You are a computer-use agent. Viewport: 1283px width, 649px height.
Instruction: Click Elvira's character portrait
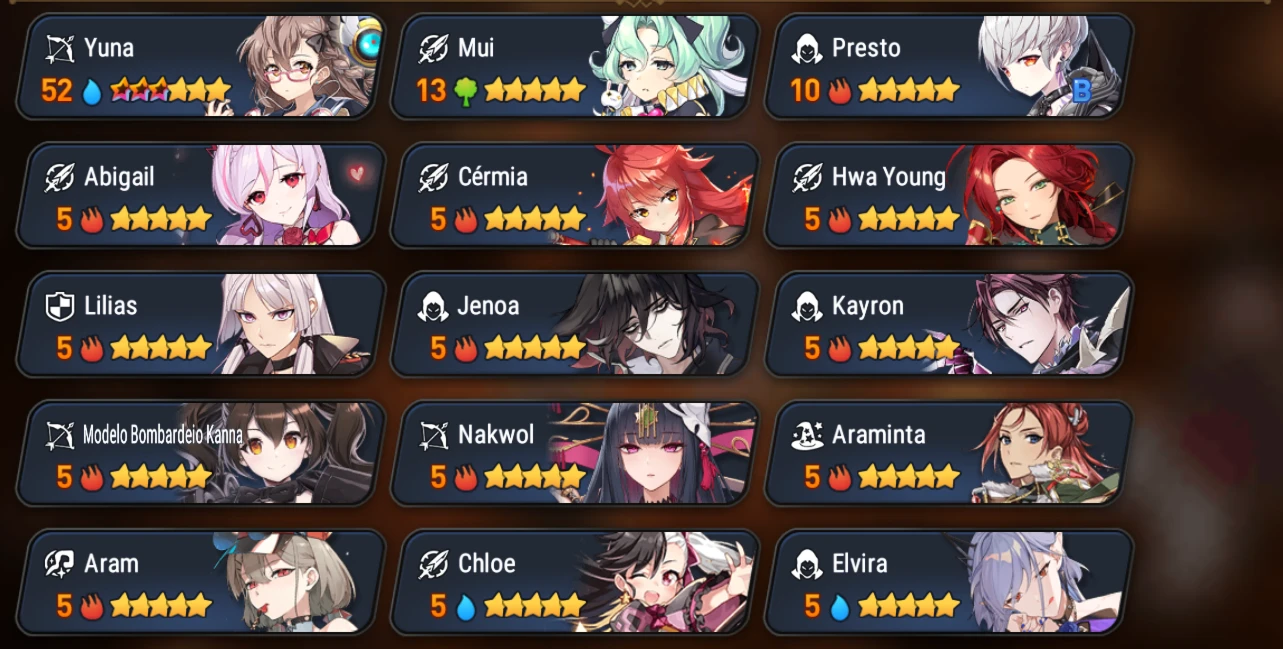click(1030, 582)
